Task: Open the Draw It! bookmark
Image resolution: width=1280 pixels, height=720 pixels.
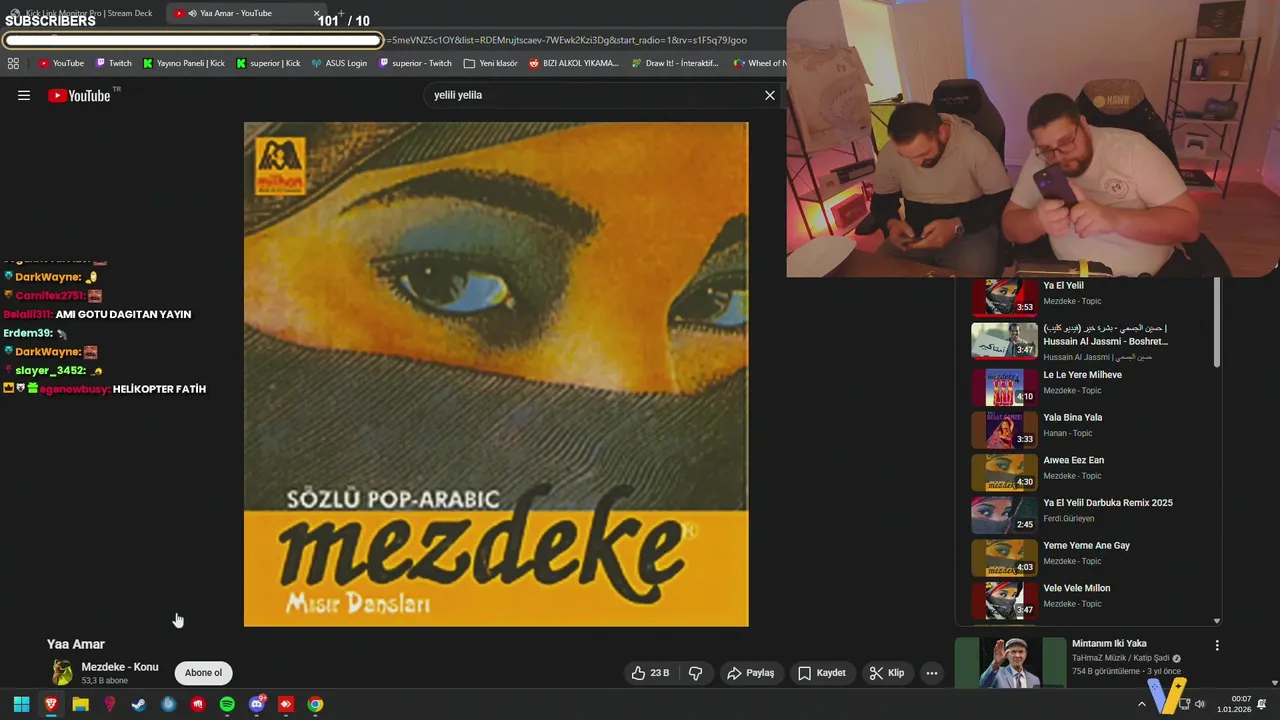Action: point(675,63)
